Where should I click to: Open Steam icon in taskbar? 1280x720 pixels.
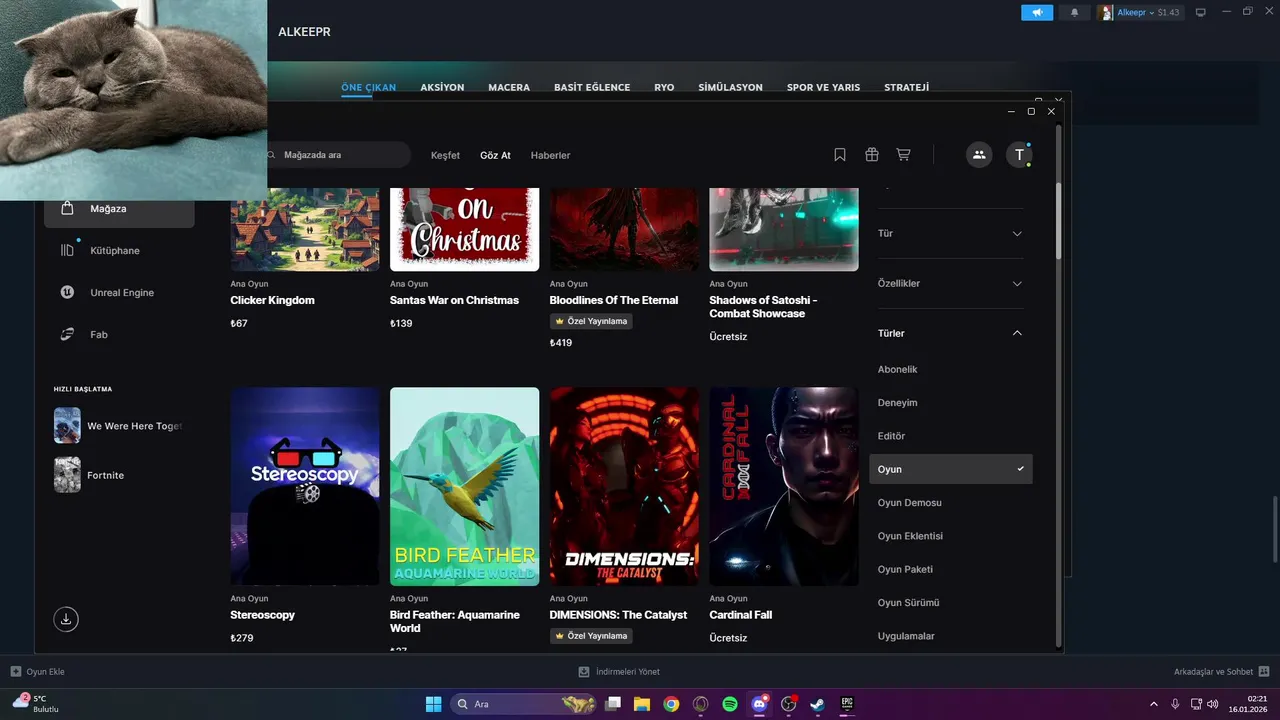point(818,704)
